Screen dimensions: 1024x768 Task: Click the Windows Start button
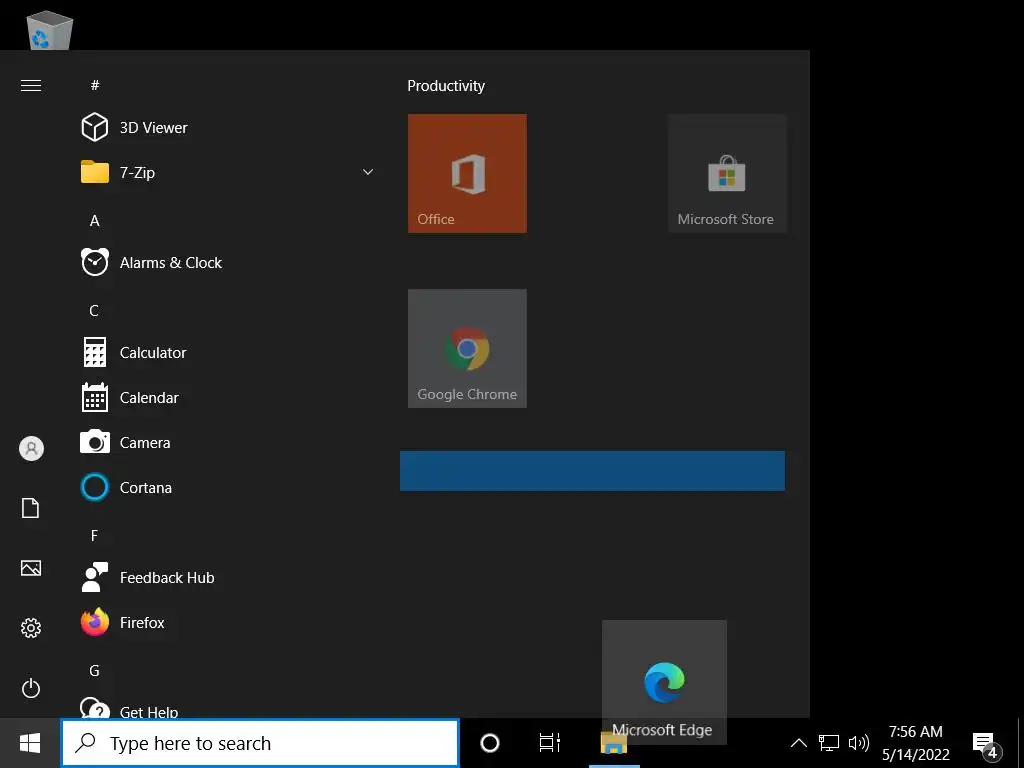click(30, 743)
